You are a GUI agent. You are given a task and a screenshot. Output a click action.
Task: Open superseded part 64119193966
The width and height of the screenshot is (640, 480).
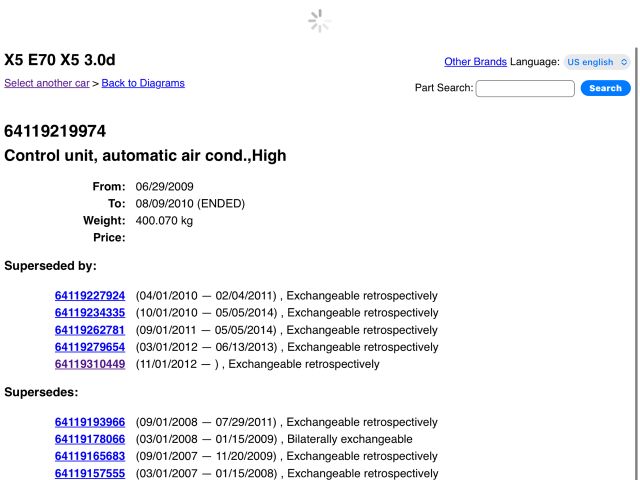pyautogui.click(x=90, y=422)
